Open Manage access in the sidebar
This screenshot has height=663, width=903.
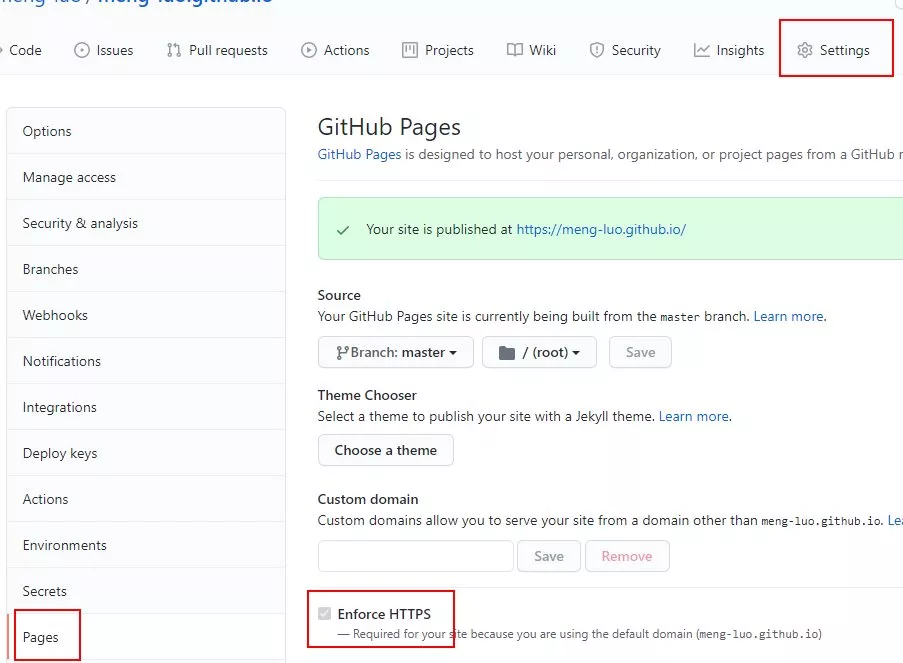tap(146, 177)
